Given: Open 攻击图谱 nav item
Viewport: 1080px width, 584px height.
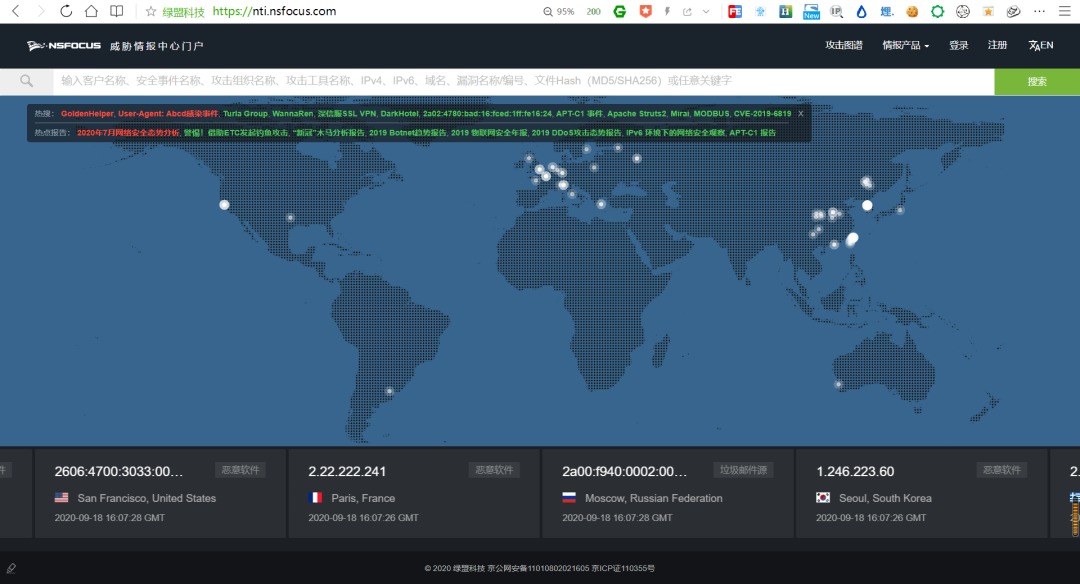Looking at the screenshot, I should click(844, 45).
